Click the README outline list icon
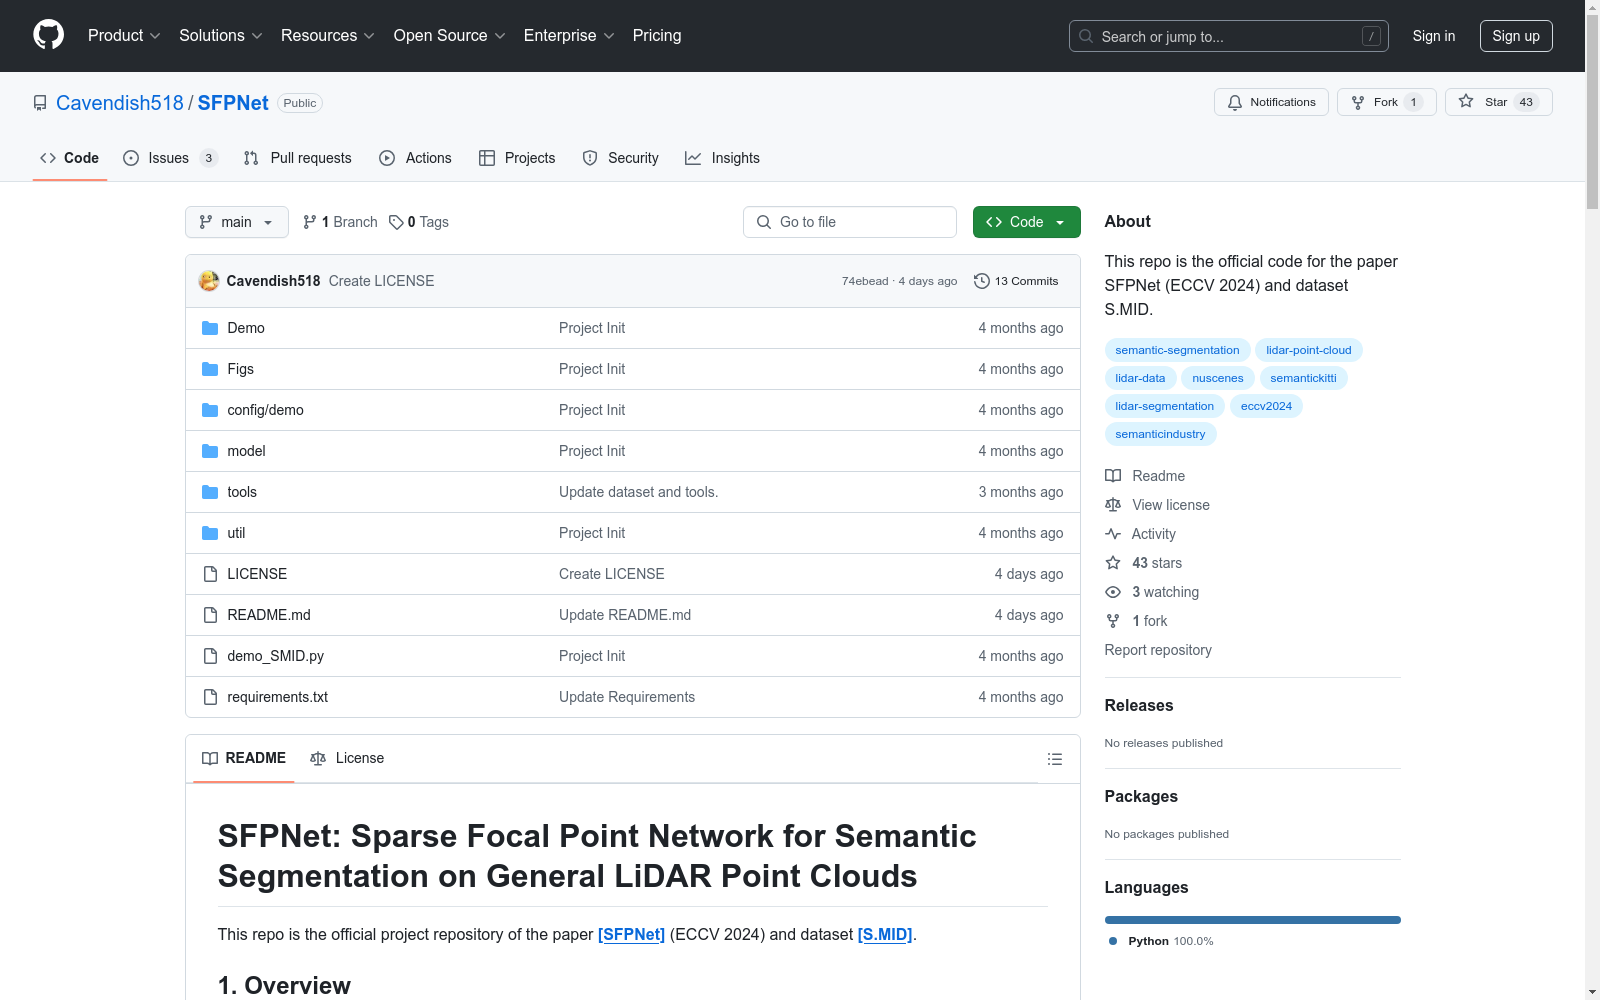This screenshot has height=1000, width=1600. (x=1054, y=759)
